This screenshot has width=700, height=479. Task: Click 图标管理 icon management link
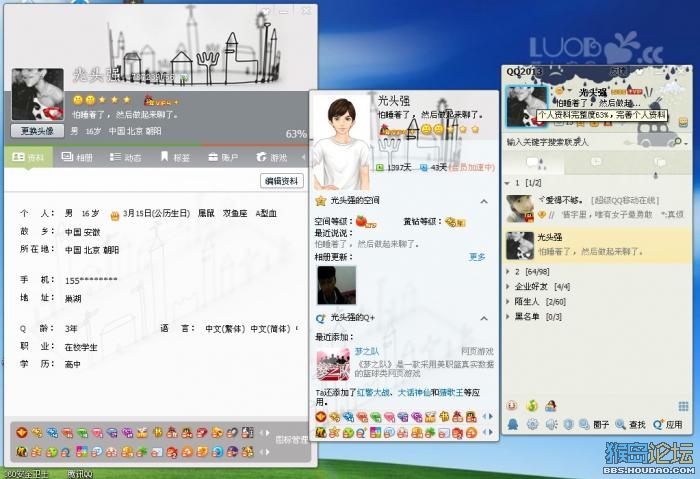pos(291,440)
